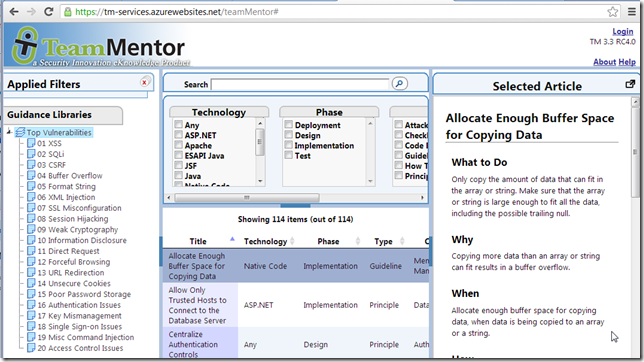Click the Top Vulnerabilities library icon

pos(20,132)
